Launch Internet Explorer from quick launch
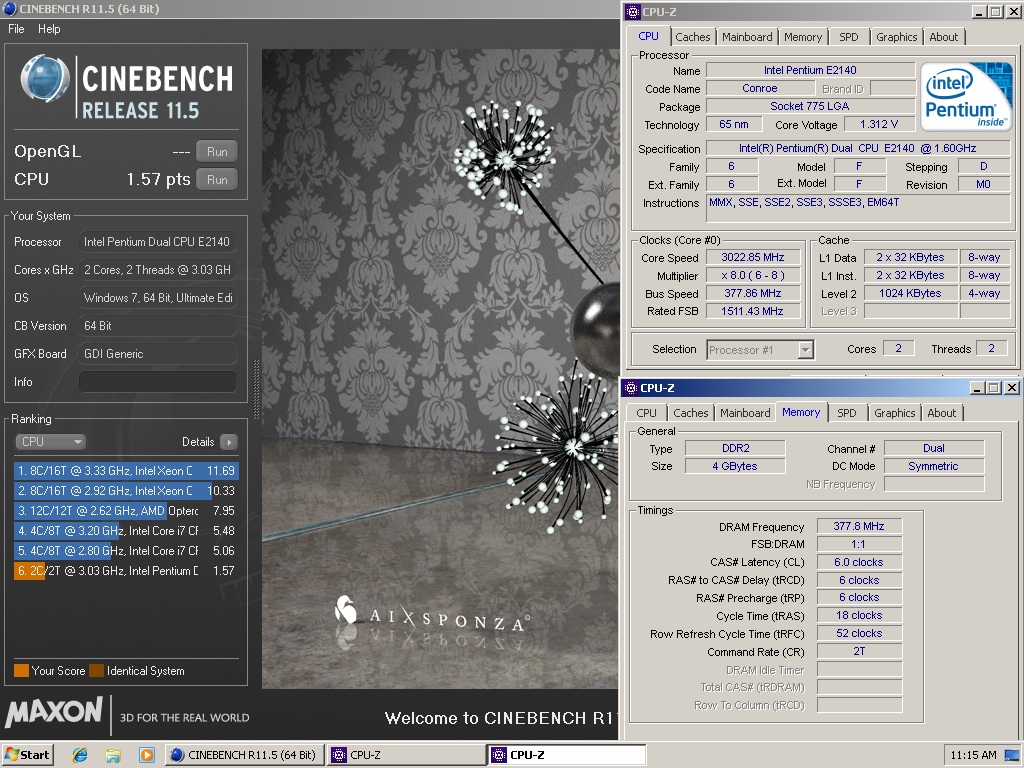Viewport: 1024px width, 768px height. click(x=80, y=756)
